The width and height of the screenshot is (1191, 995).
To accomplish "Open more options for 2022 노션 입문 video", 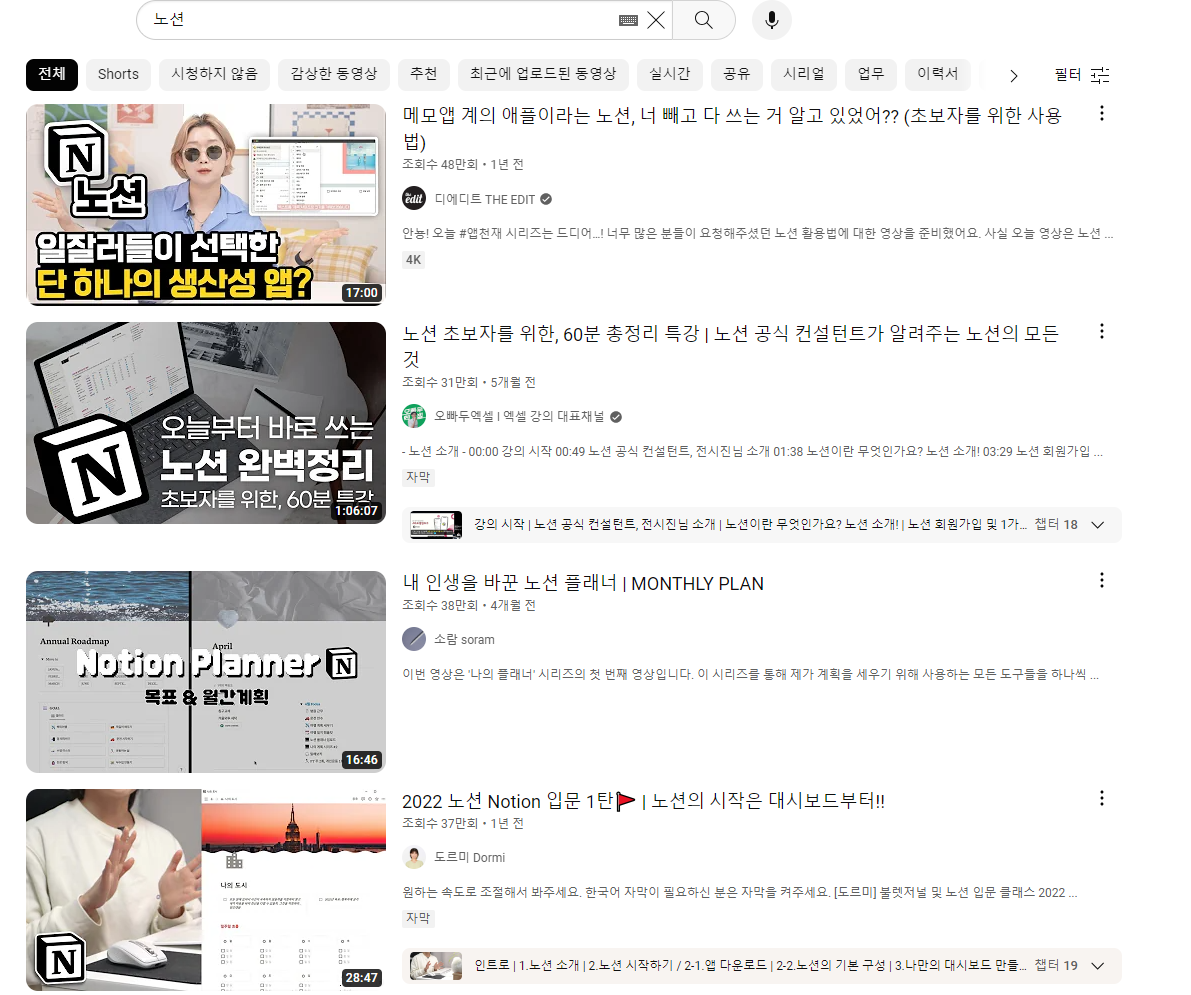I will click(x=1101, y=798).
